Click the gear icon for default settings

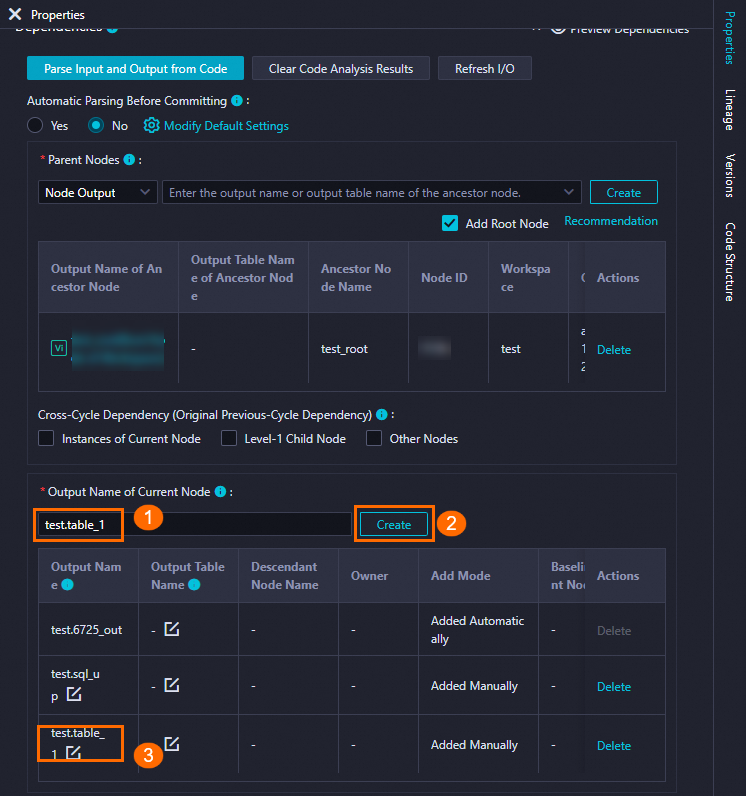pos(151,125)
